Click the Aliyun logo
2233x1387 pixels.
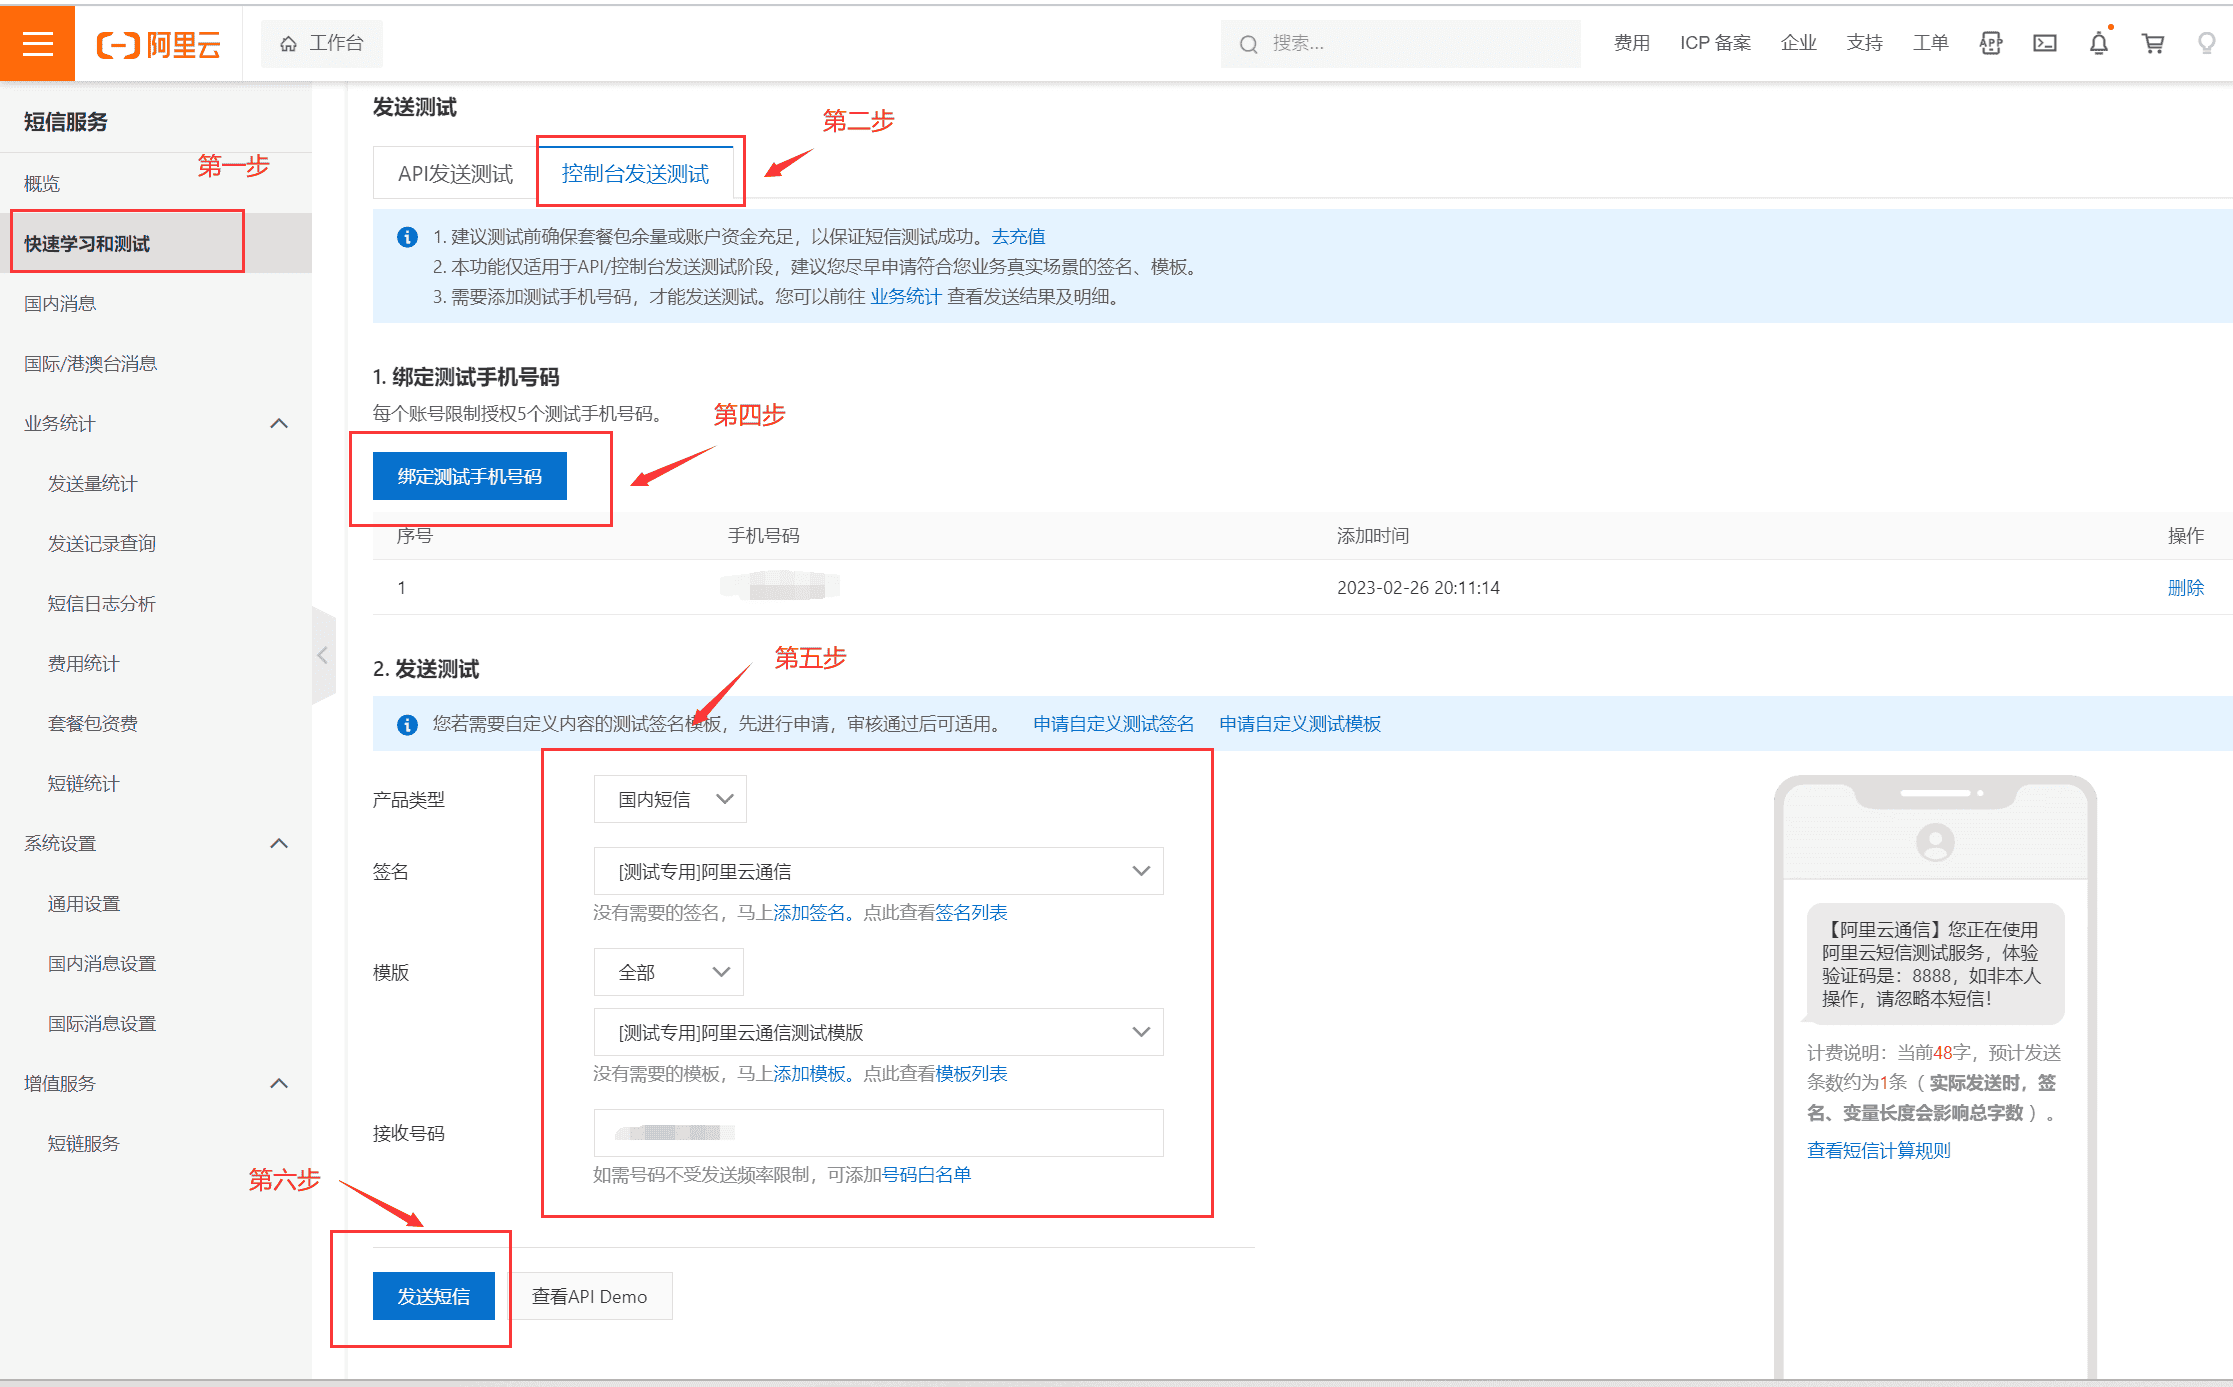[x=158, y=44]
